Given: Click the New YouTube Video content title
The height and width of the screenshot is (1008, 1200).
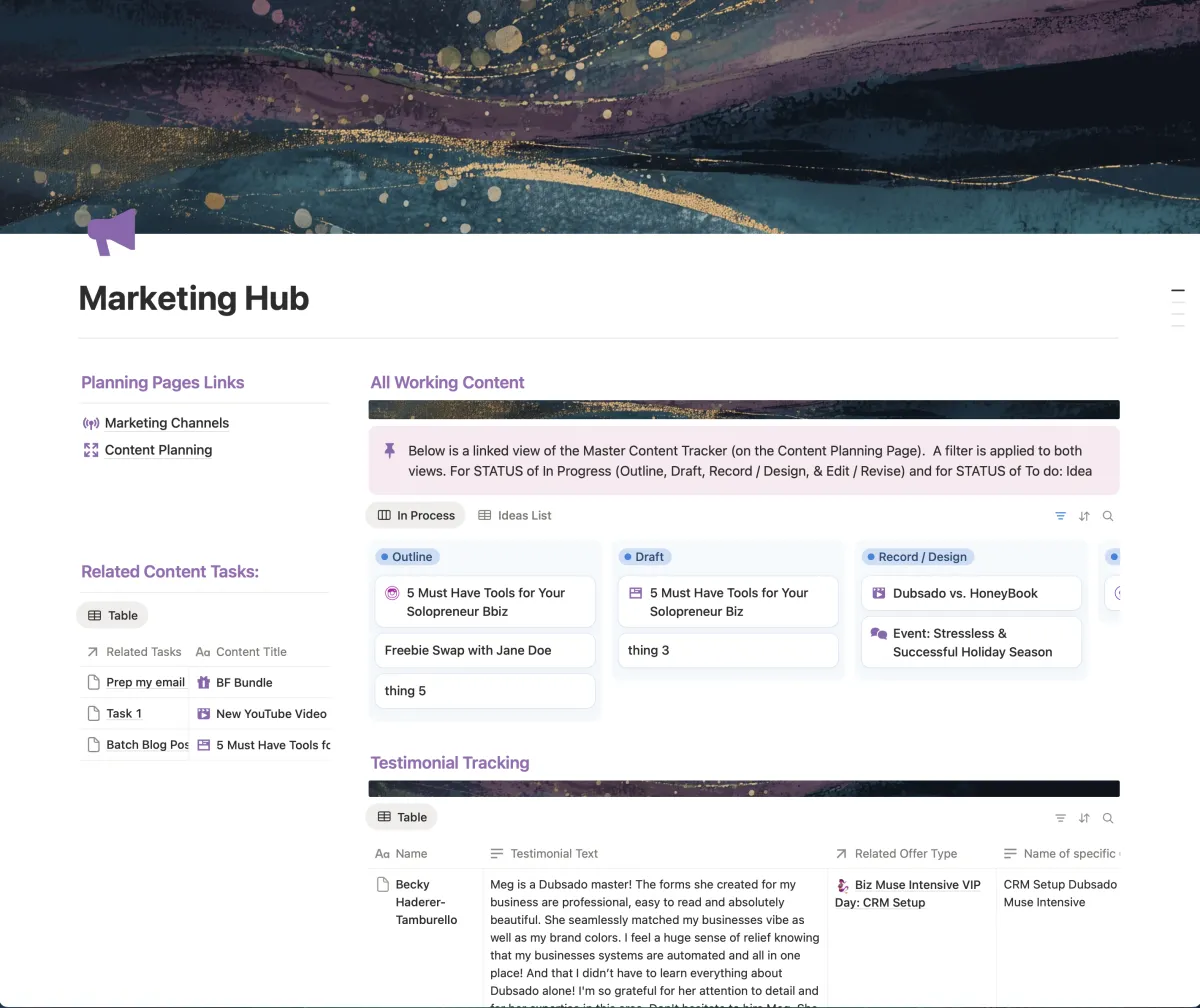Looking at the screenshot, I should [271, 713].
